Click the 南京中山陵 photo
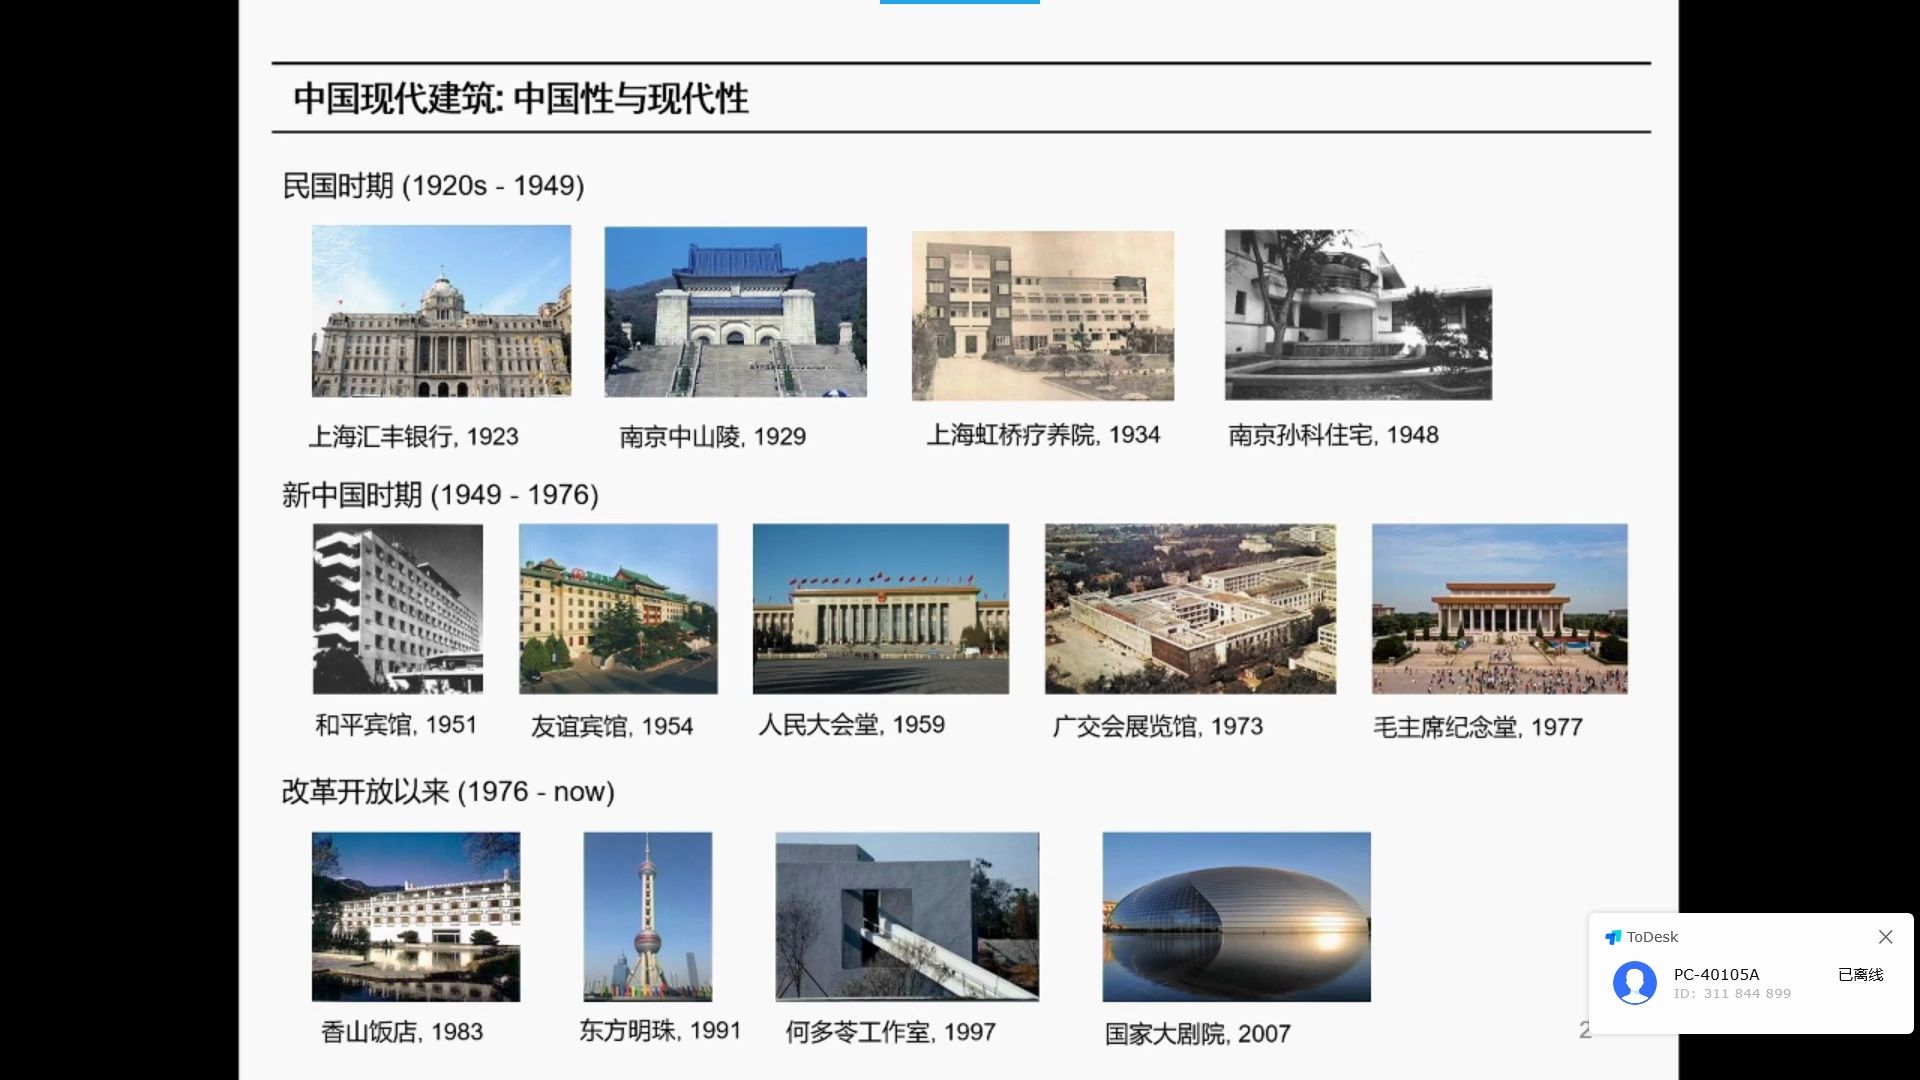The height and width of the screenshot is (1080, 1920). [x=735, y=312]
